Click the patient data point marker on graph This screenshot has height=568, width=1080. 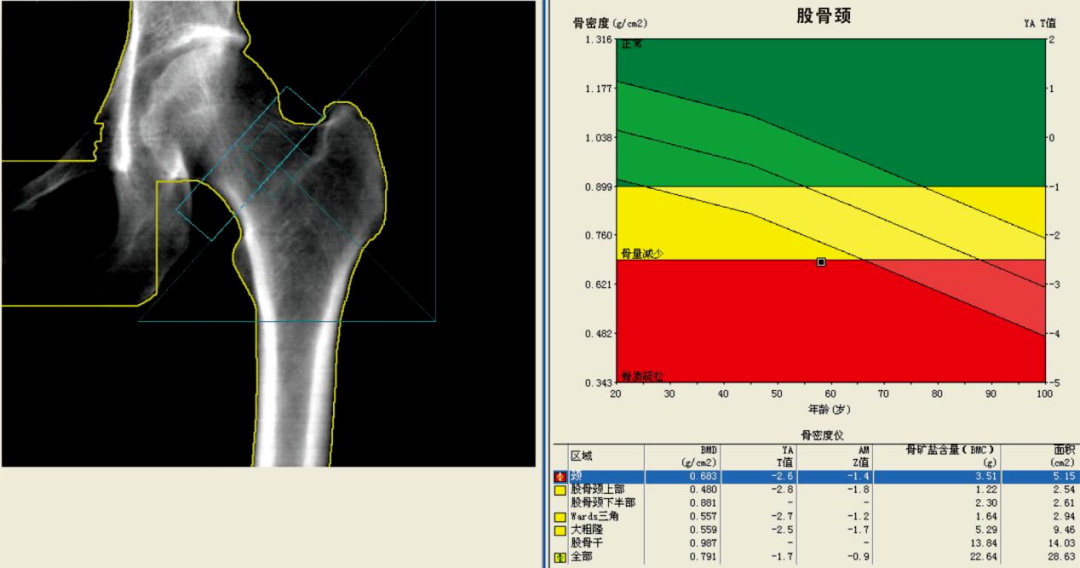(x=821, y=262)
